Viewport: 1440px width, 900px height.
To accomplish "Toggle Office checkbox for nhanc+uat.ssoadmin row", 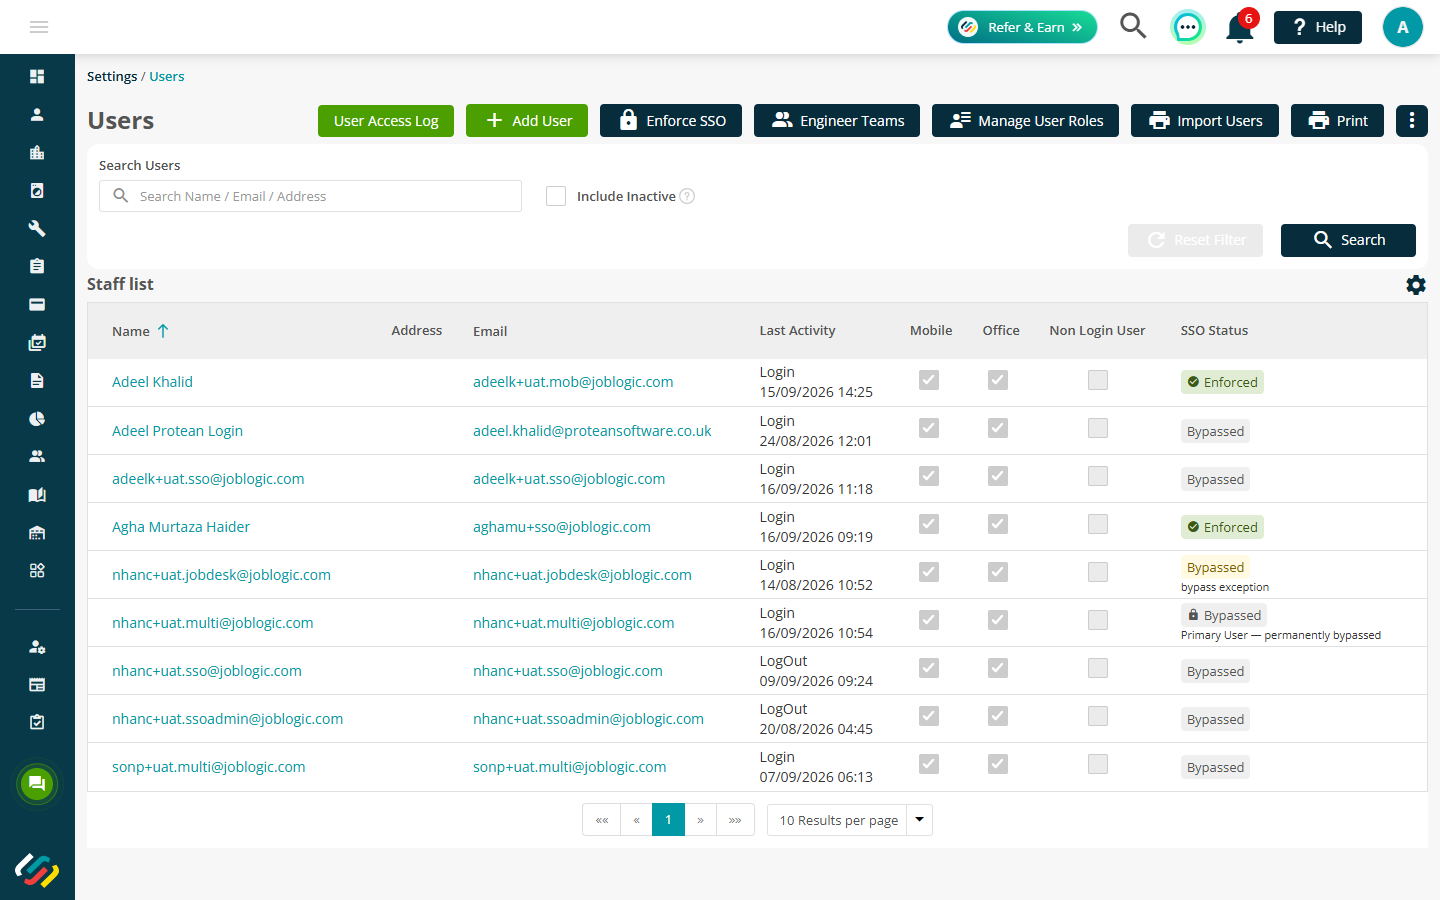I will (x=998, y=716).
